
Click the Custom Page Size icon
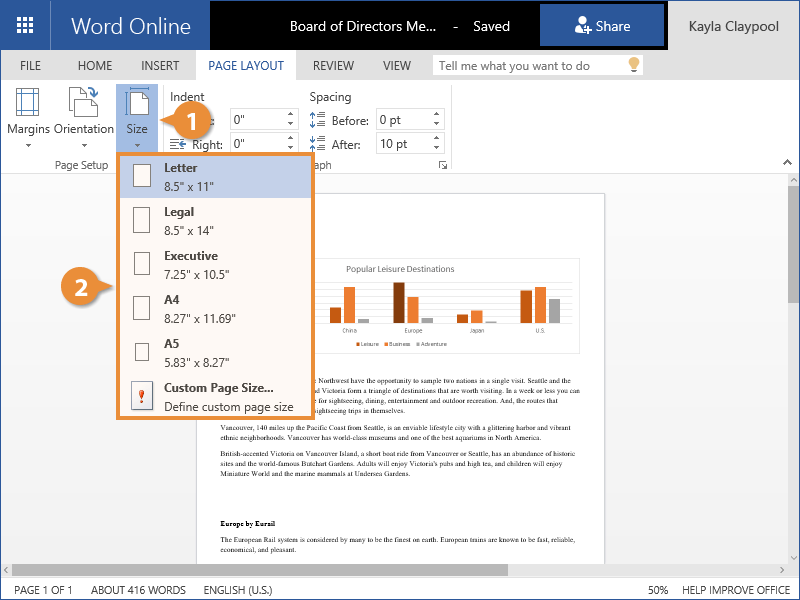[142, 397]
